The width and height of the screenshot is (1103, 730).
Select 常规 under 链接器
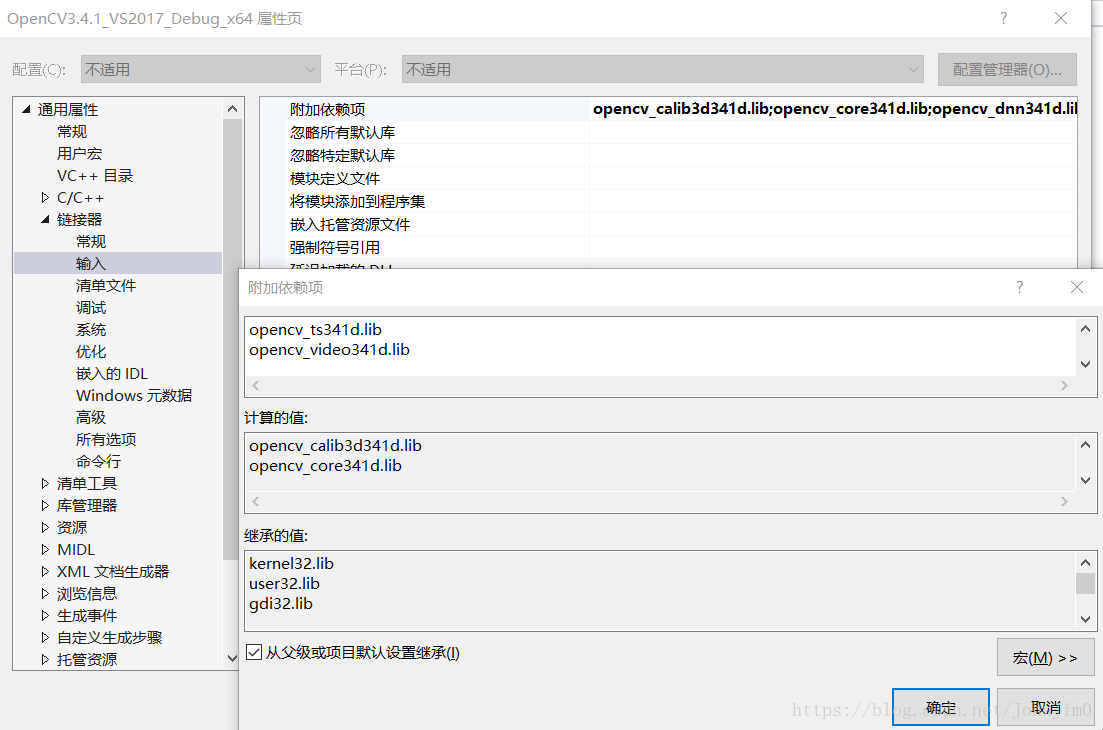click(91, 241)
